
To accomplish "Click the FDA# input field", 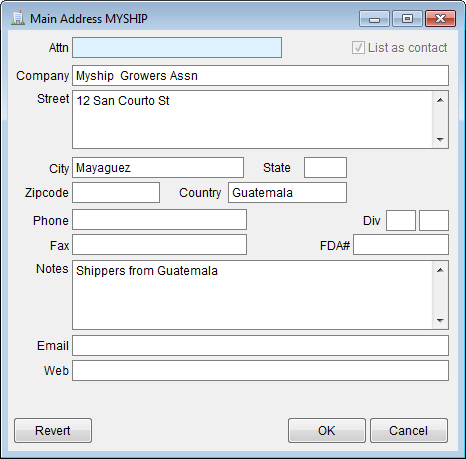I will [401, 245].
